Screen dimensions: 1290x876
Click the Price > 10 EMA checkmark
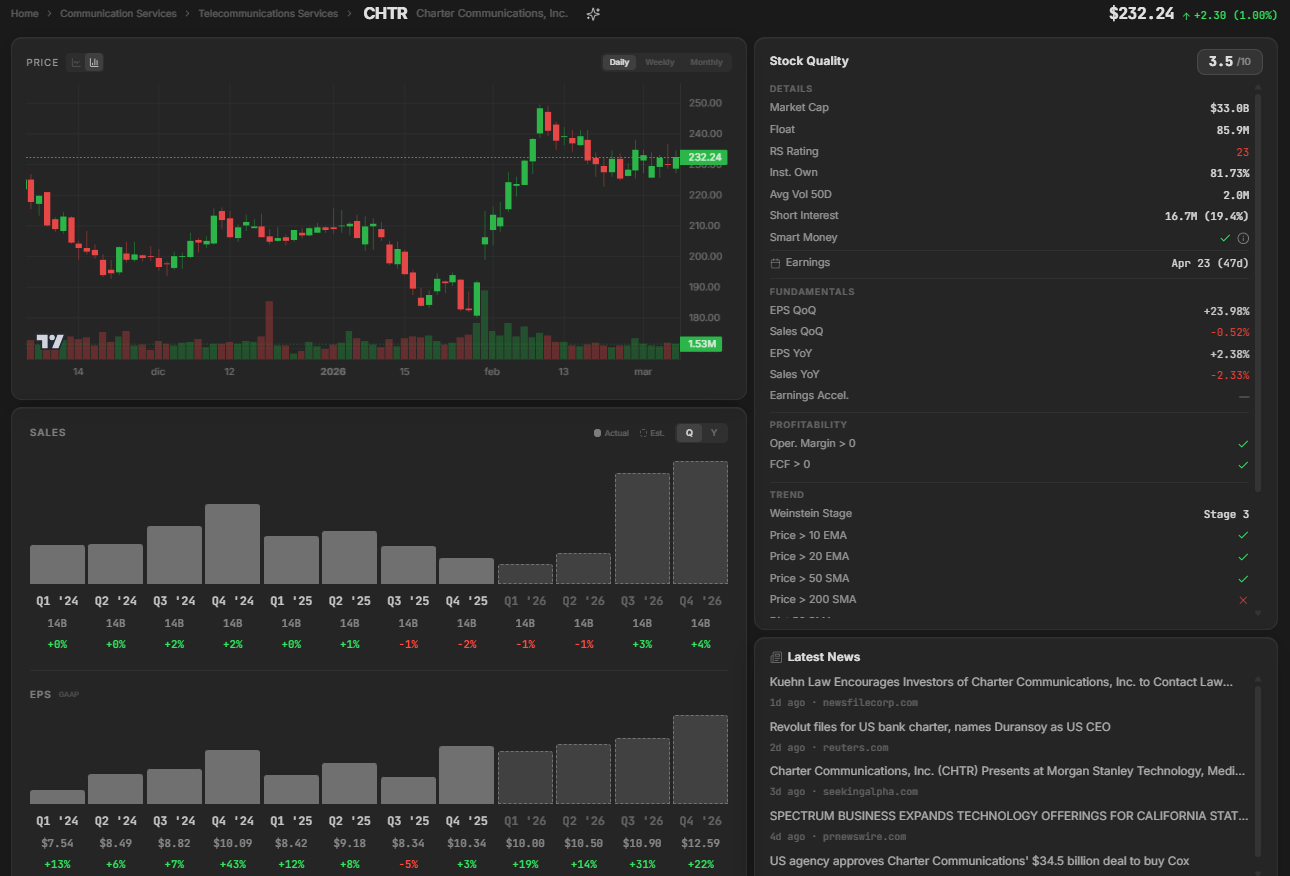coord(1243,535)
